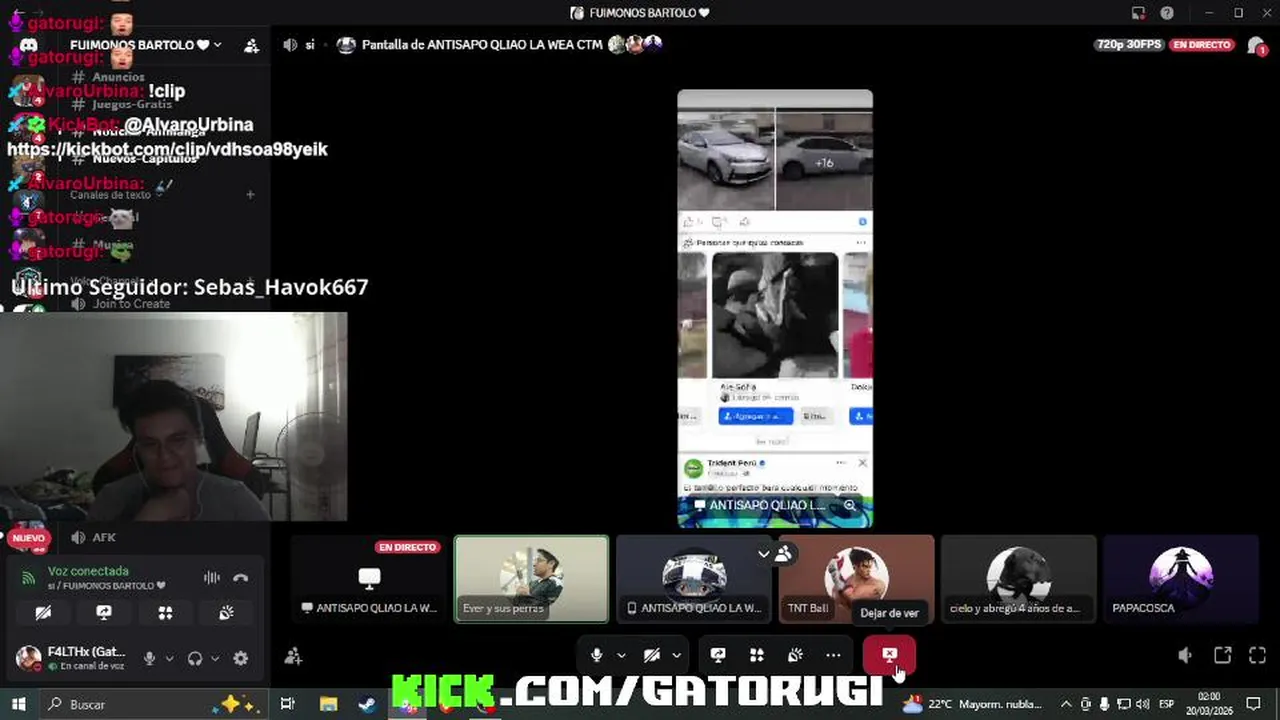Image resolution: width=1280 pixels, height=720 pixels.
Task: Mute mic in user panel
Action: click(x=149, y=658)
